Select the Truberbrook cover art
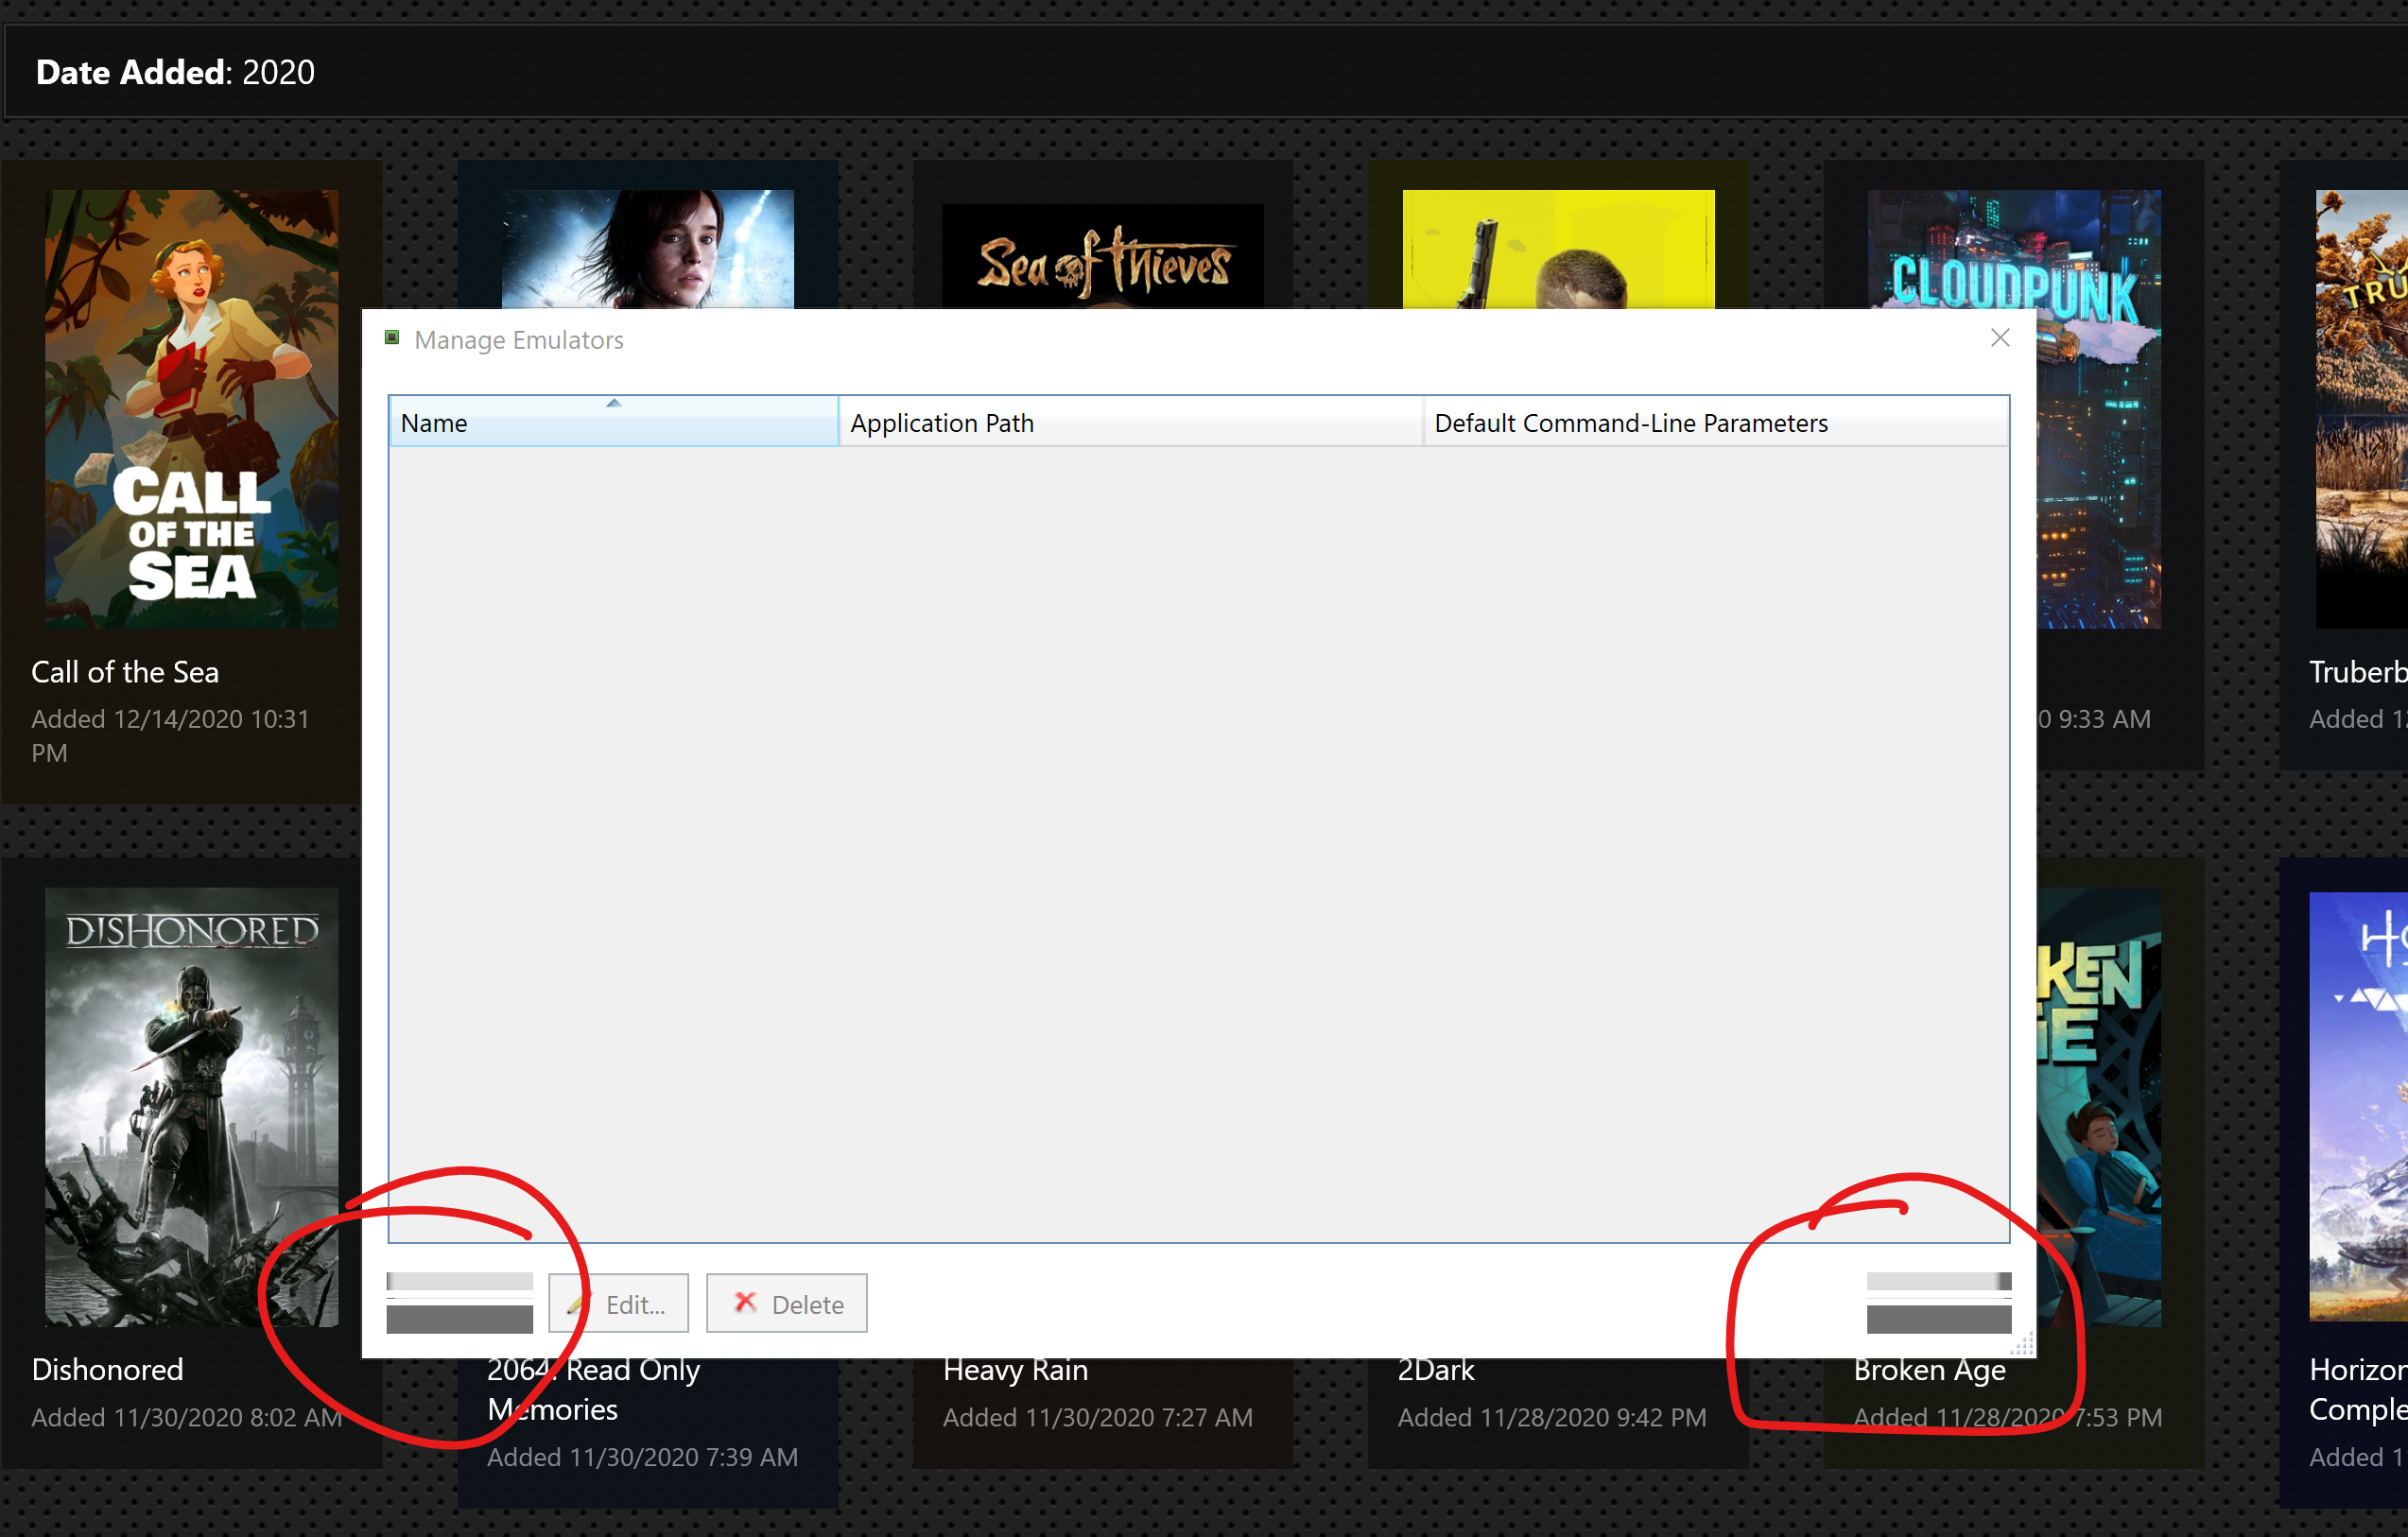 2361,409
